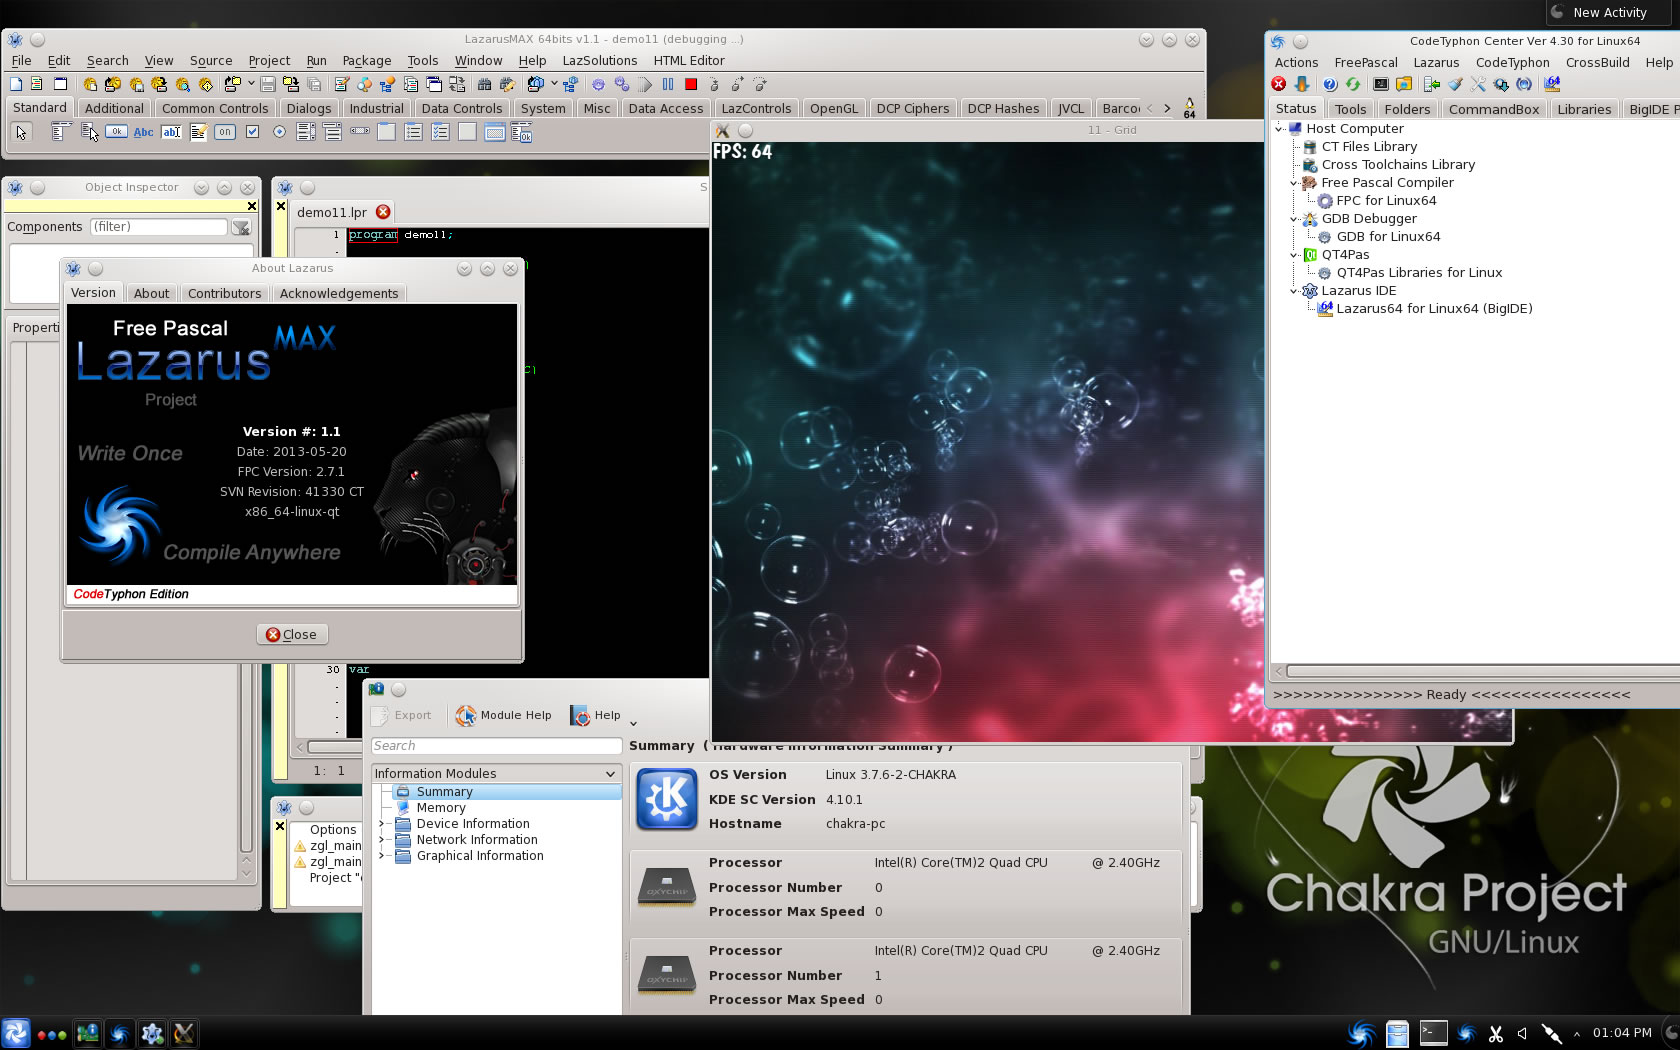Image resolution: width=1680 pixels, height=1050 pixels.
Task: Collapse the Host Computer tree node
Action: coord(1279,129)
